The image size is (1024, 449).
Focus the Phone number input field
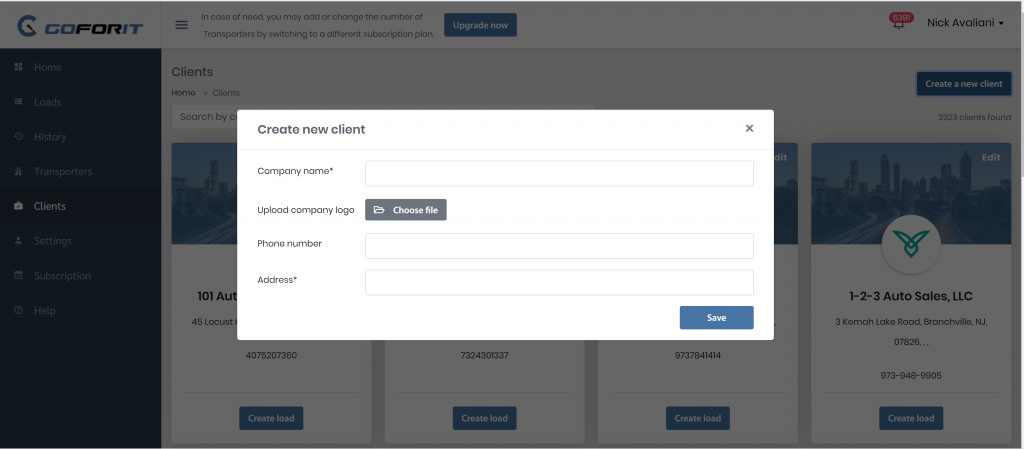click(x=559, y=246)
